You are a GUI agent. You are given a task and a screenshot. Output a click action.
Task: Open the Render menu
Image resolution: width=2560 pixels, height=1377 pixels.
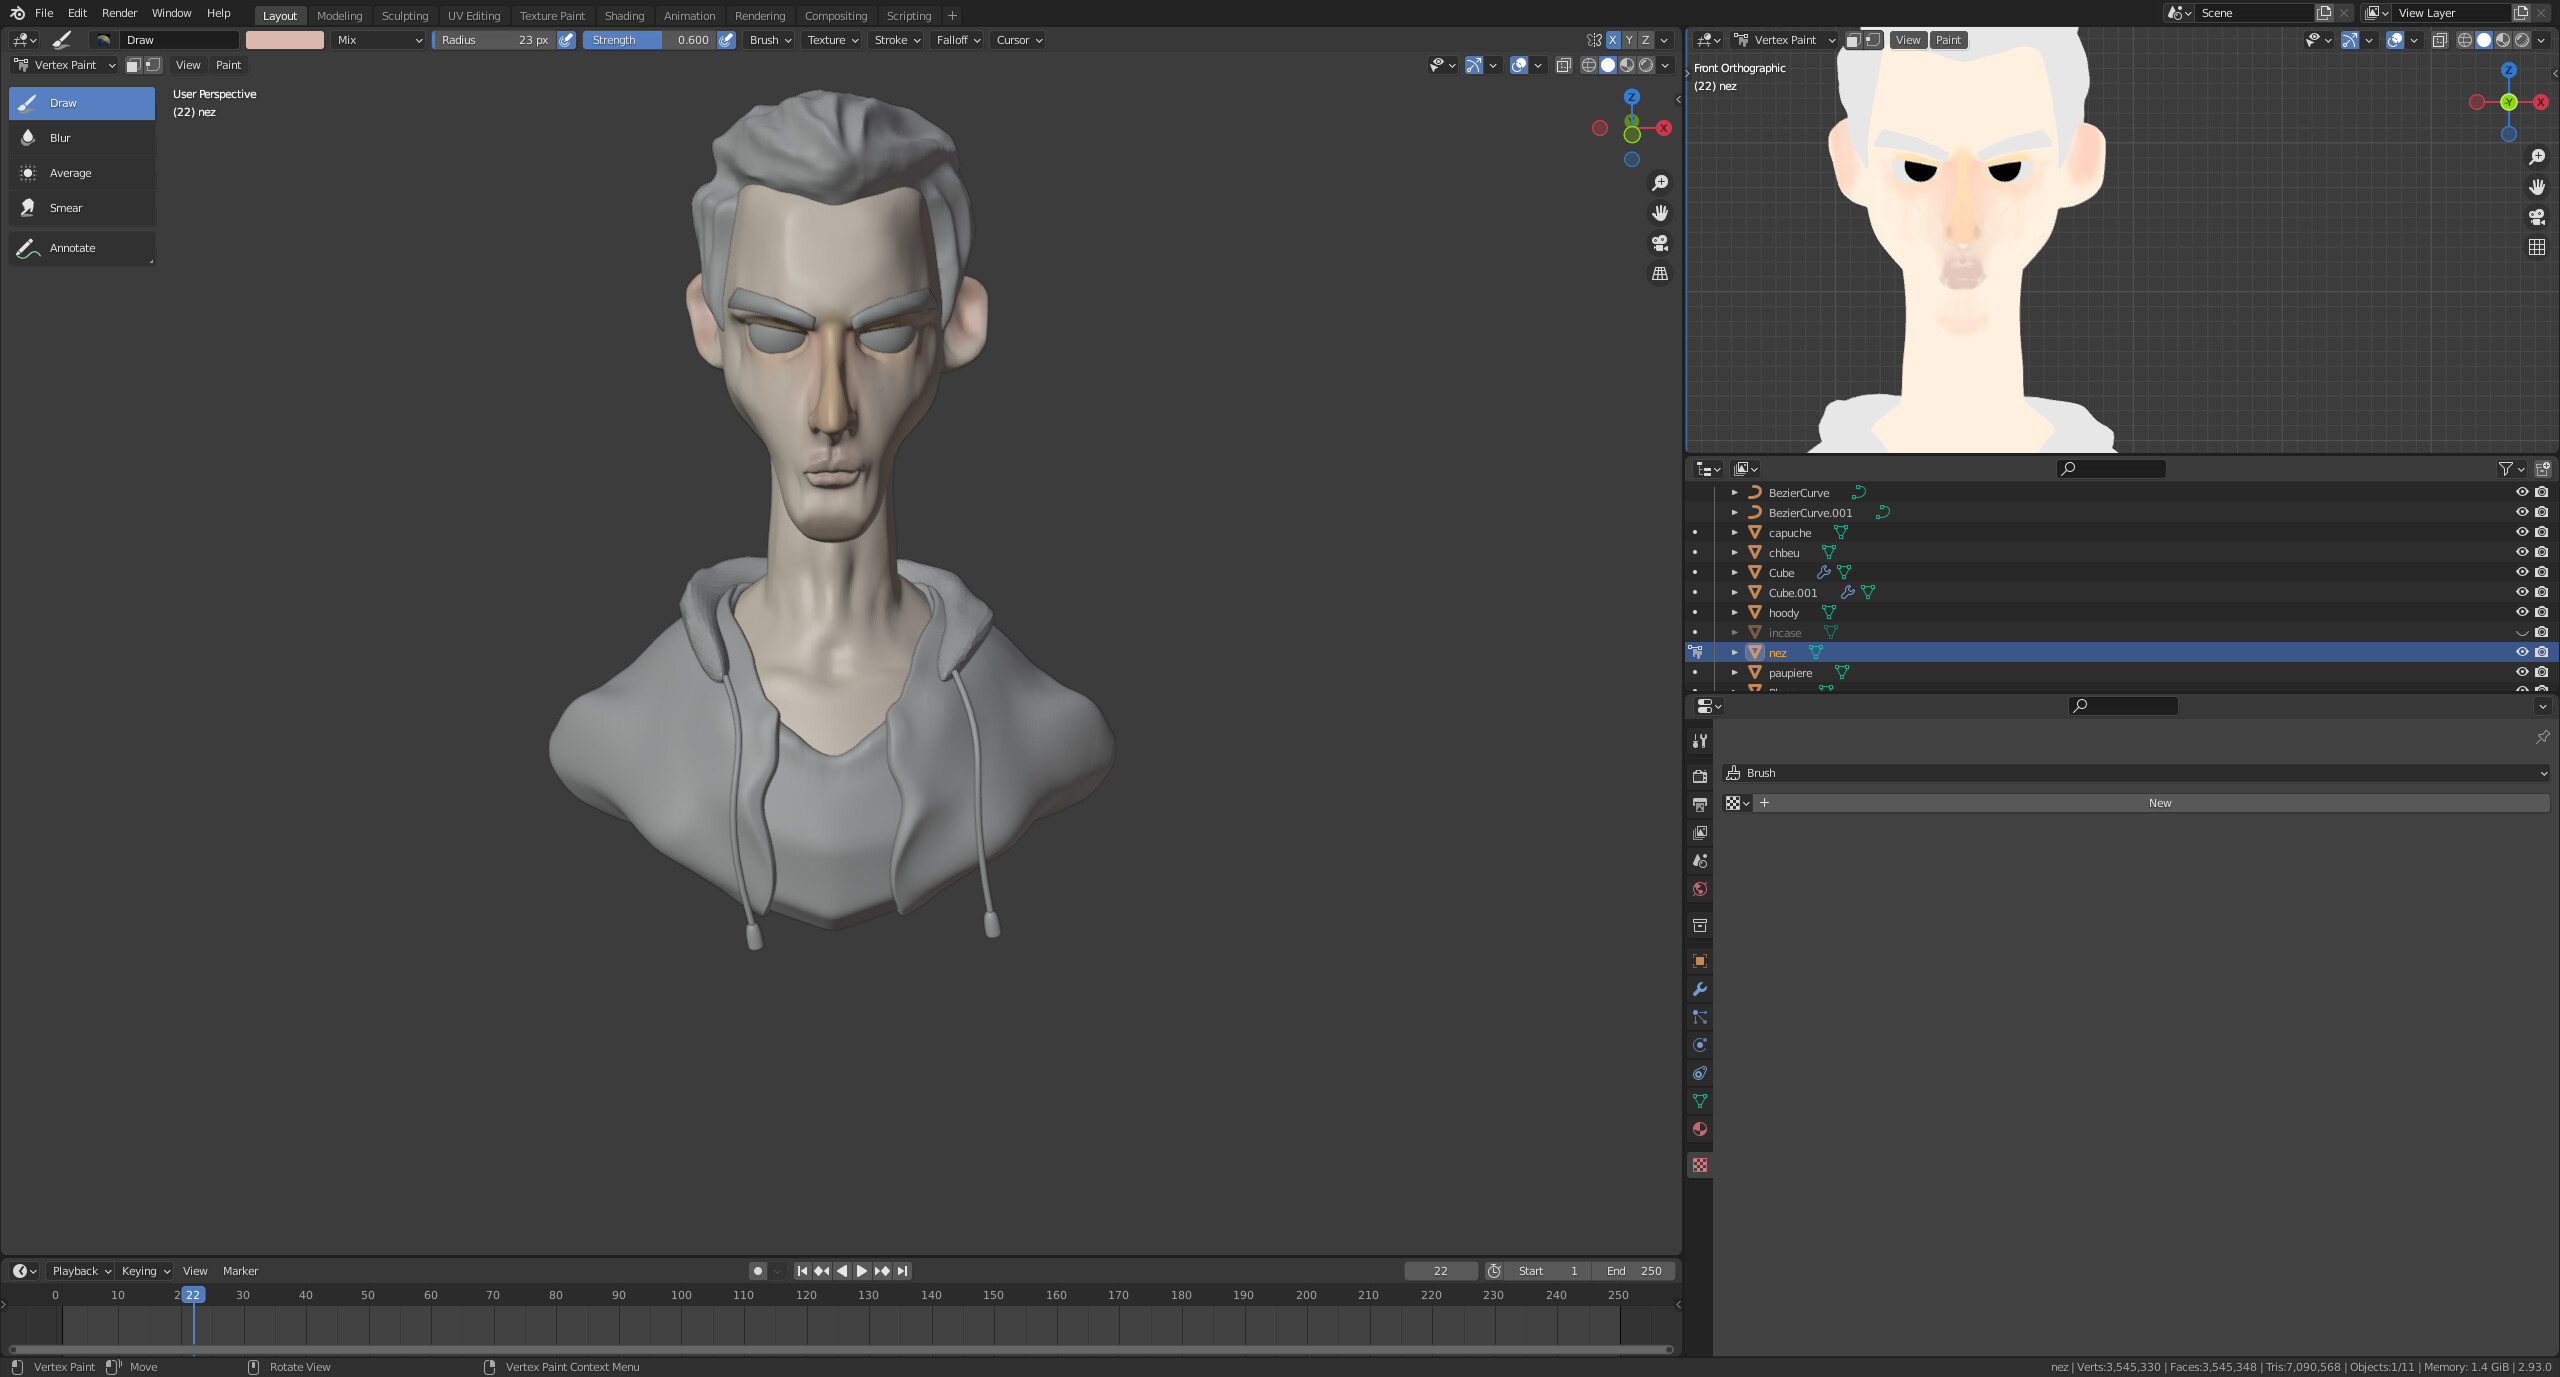click(119, 13)
